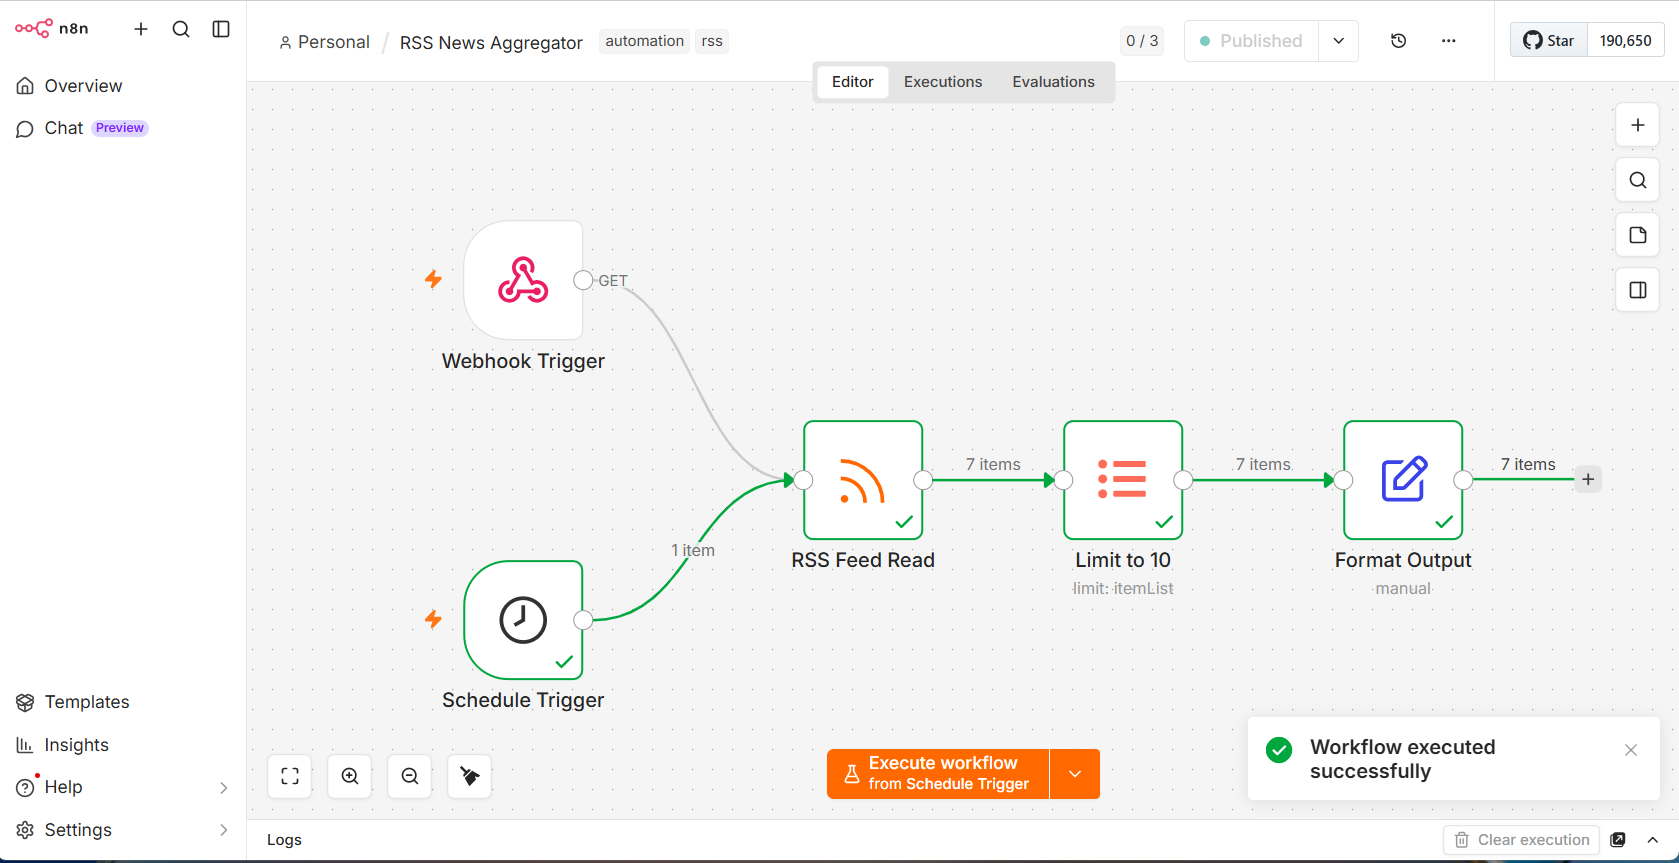Click the 1 item connection label
The width and height of the screenshot is (1679, 863).
coord(693,550)
